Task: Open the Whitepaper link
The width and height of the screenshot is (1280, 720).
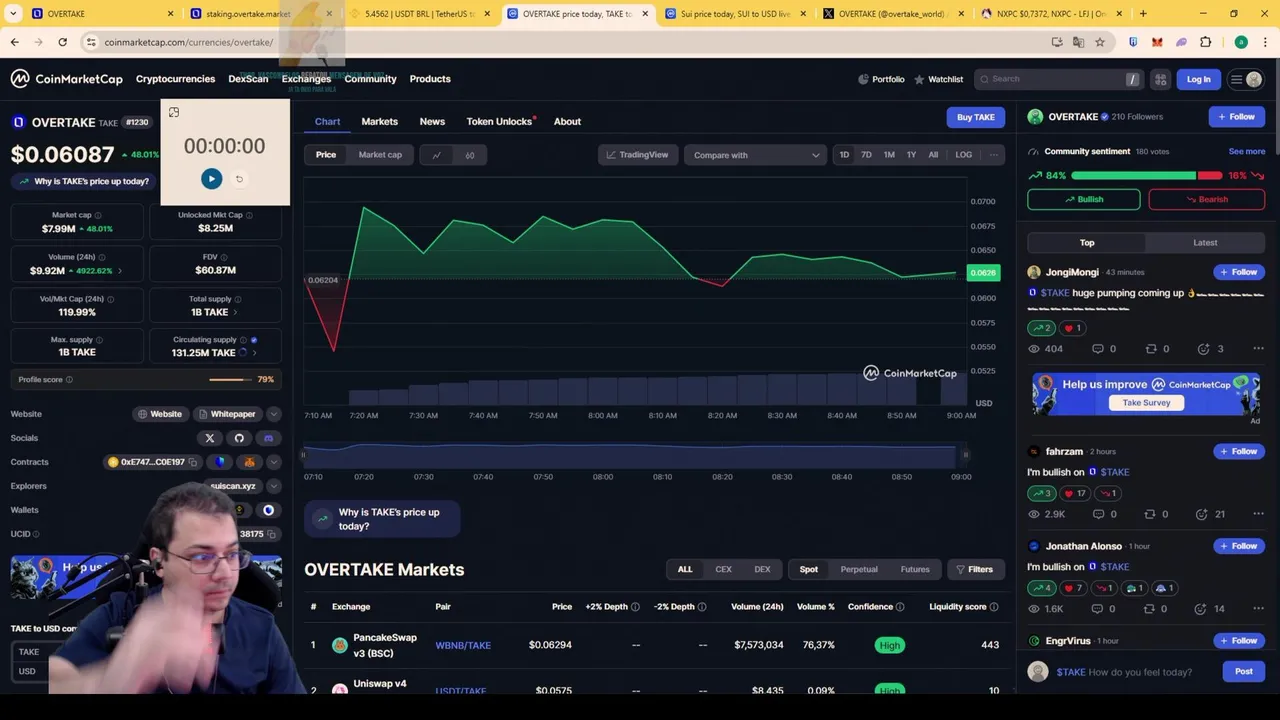Action: [226, 414]
